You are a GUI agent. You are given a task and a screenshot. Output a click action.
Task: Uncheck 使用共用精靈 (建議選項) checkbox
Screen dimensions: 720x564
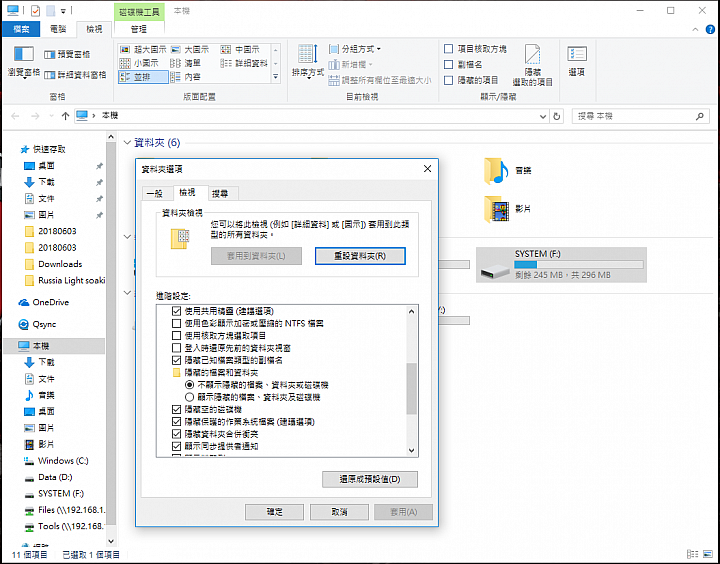coord(176,311)
